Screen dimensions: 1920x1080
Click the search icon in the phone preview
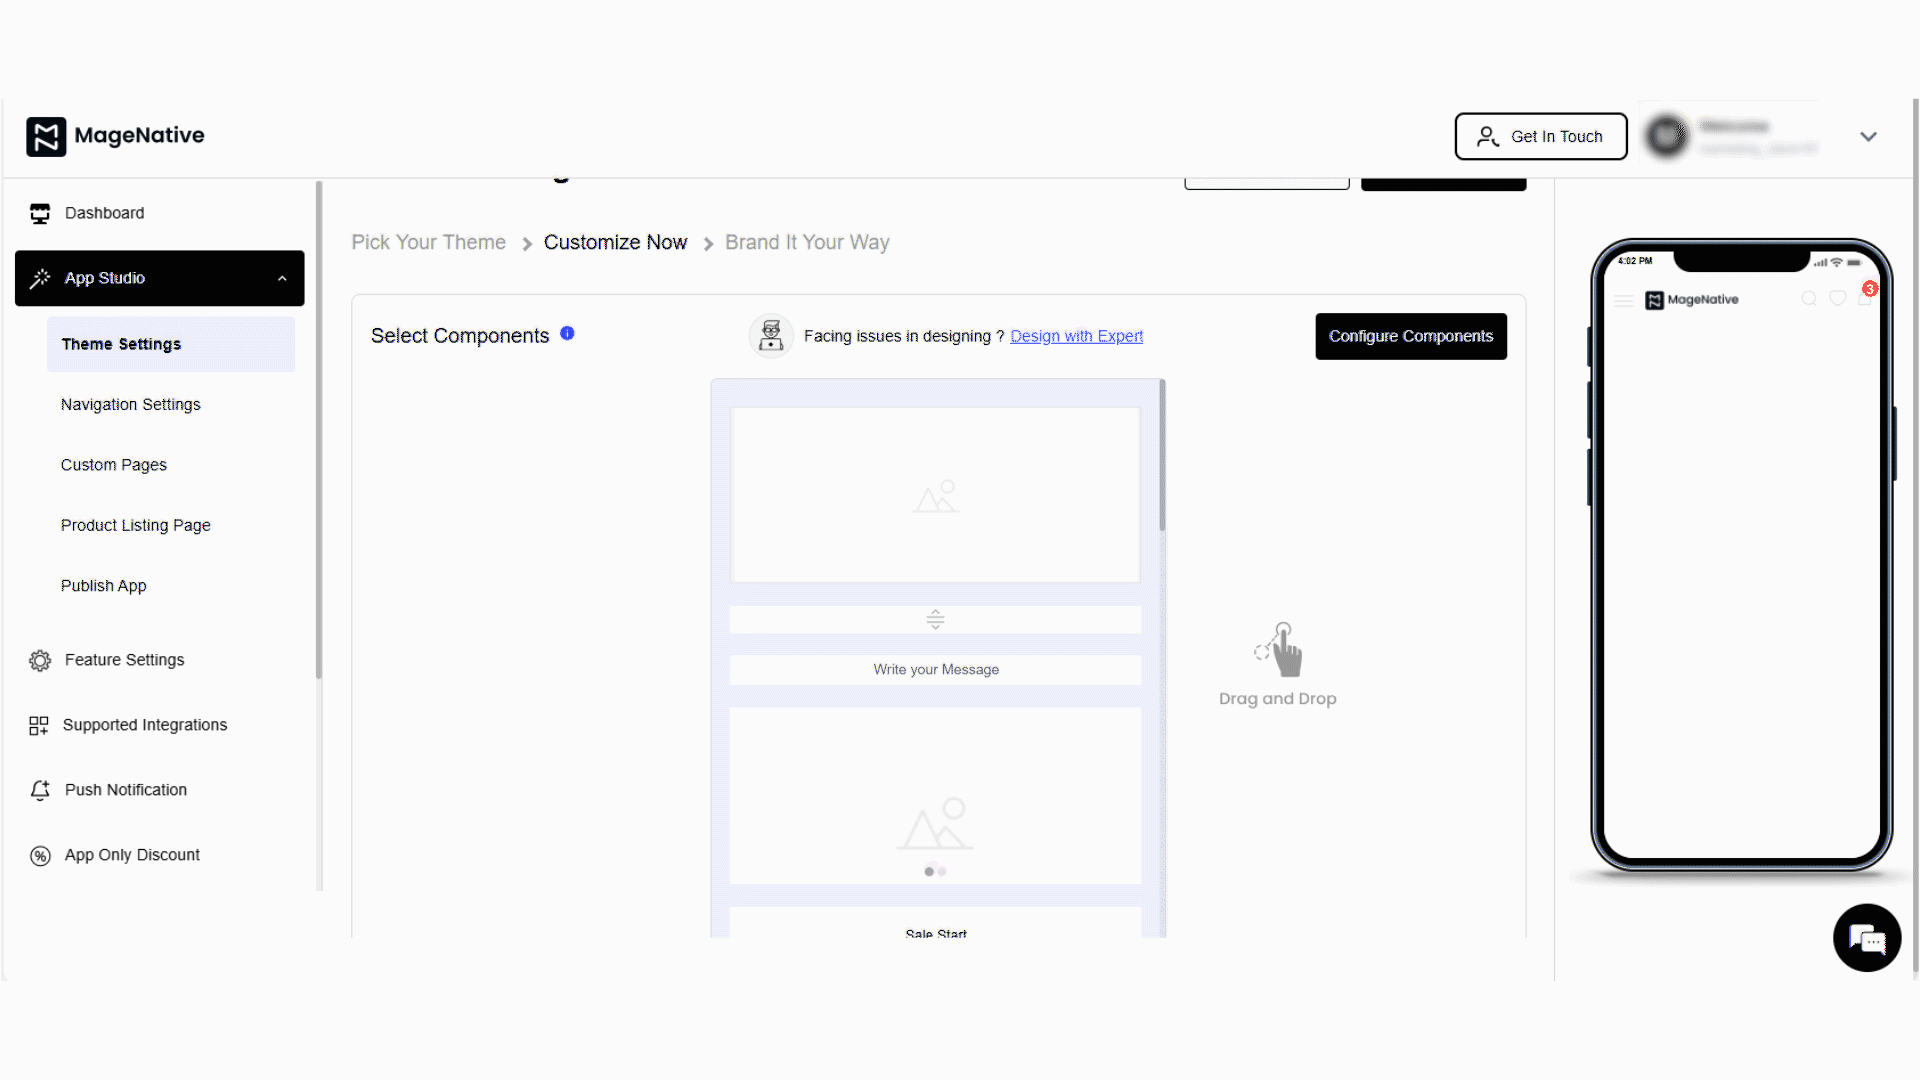pyautogui.click(x=1810, y=300)
